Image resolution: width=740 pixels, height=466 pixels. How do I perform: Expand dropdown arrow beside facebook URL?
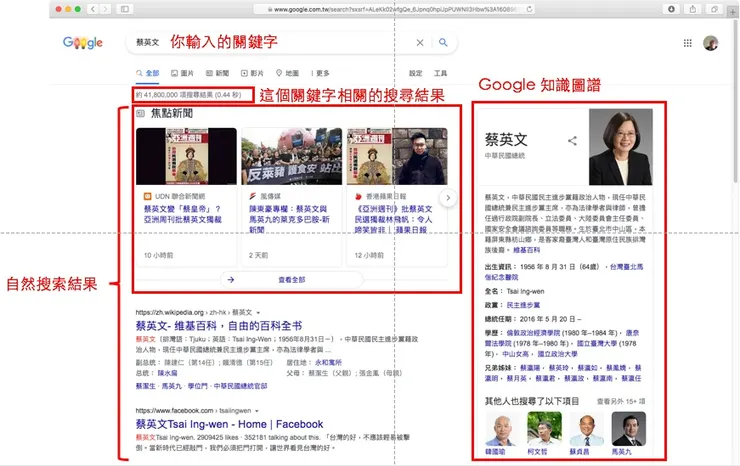click(x=257, y=411)
